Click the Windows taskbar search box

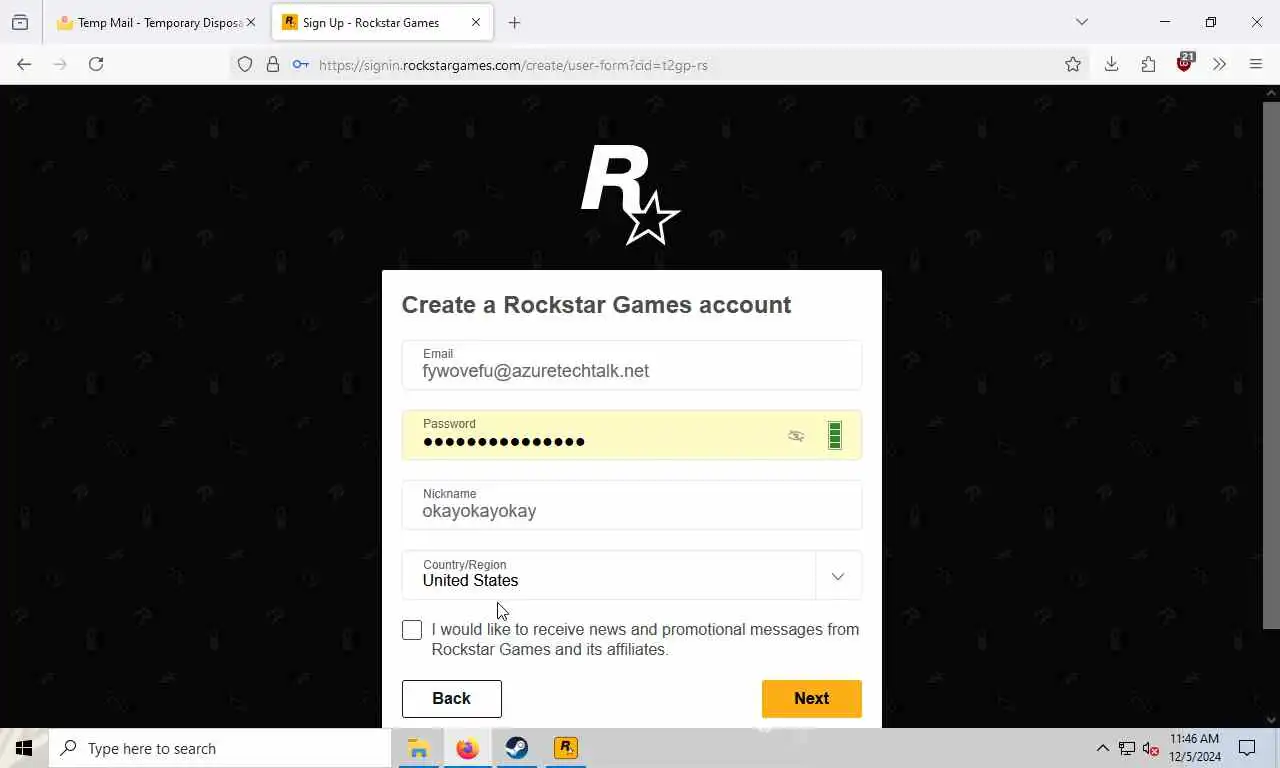pos(220,748)
